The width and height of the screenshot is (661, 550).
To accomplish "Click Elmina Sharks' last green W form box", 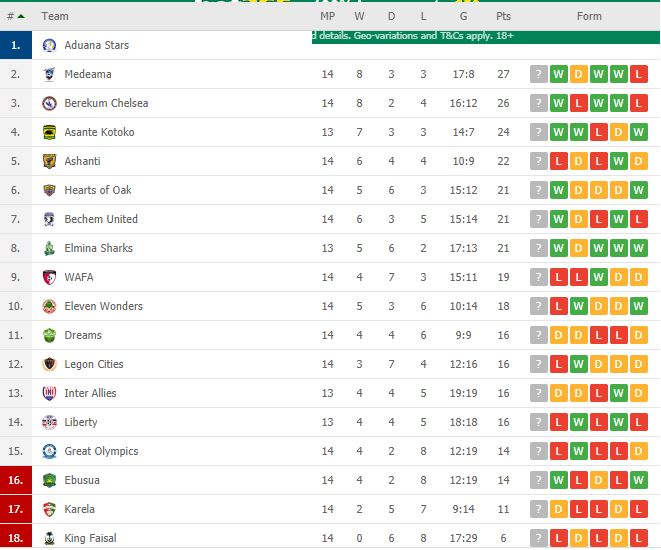I will (639, 248).
